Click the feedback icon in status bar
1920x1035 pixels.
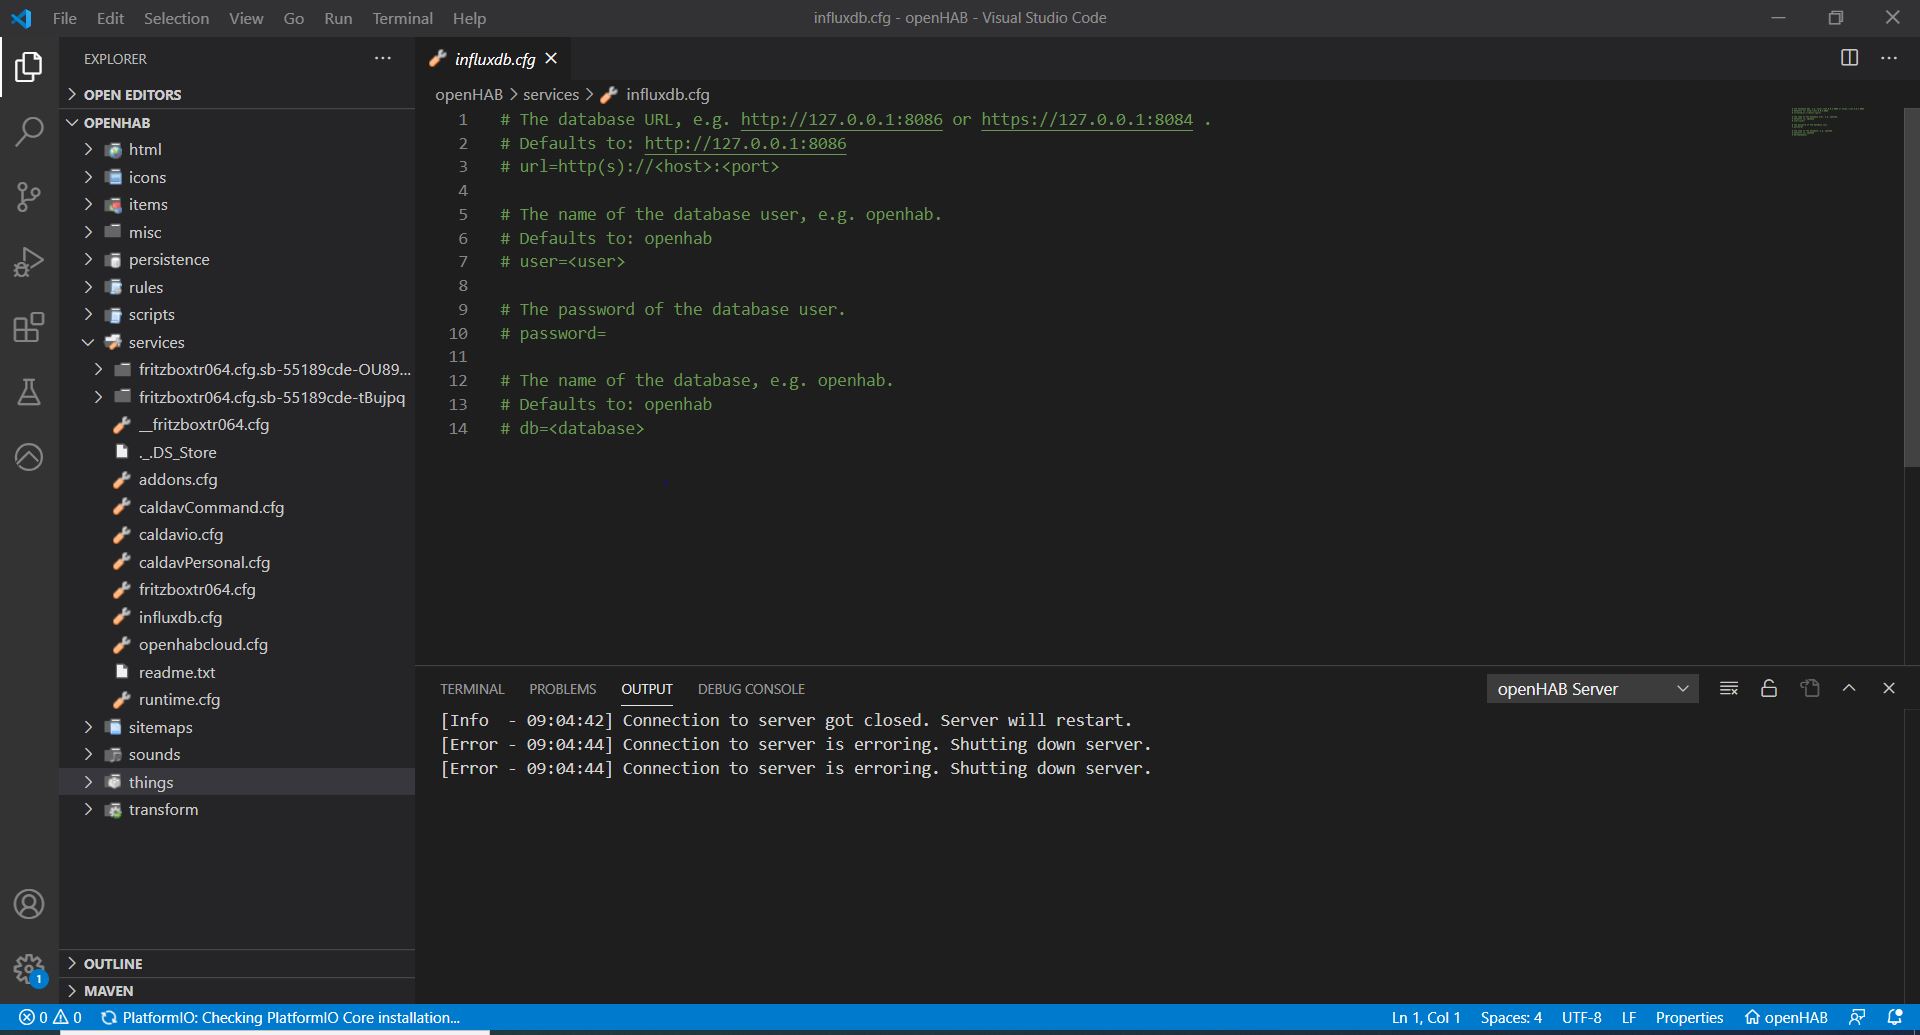pos(1857,1017)
